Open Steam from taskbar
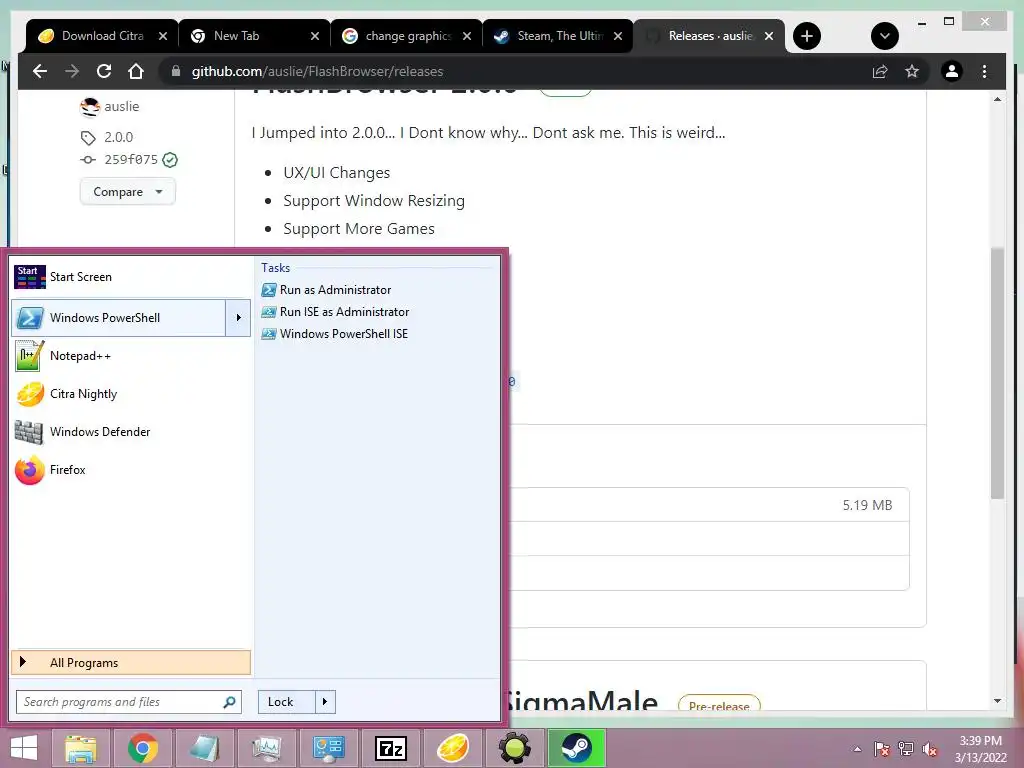 click(577, 748)
